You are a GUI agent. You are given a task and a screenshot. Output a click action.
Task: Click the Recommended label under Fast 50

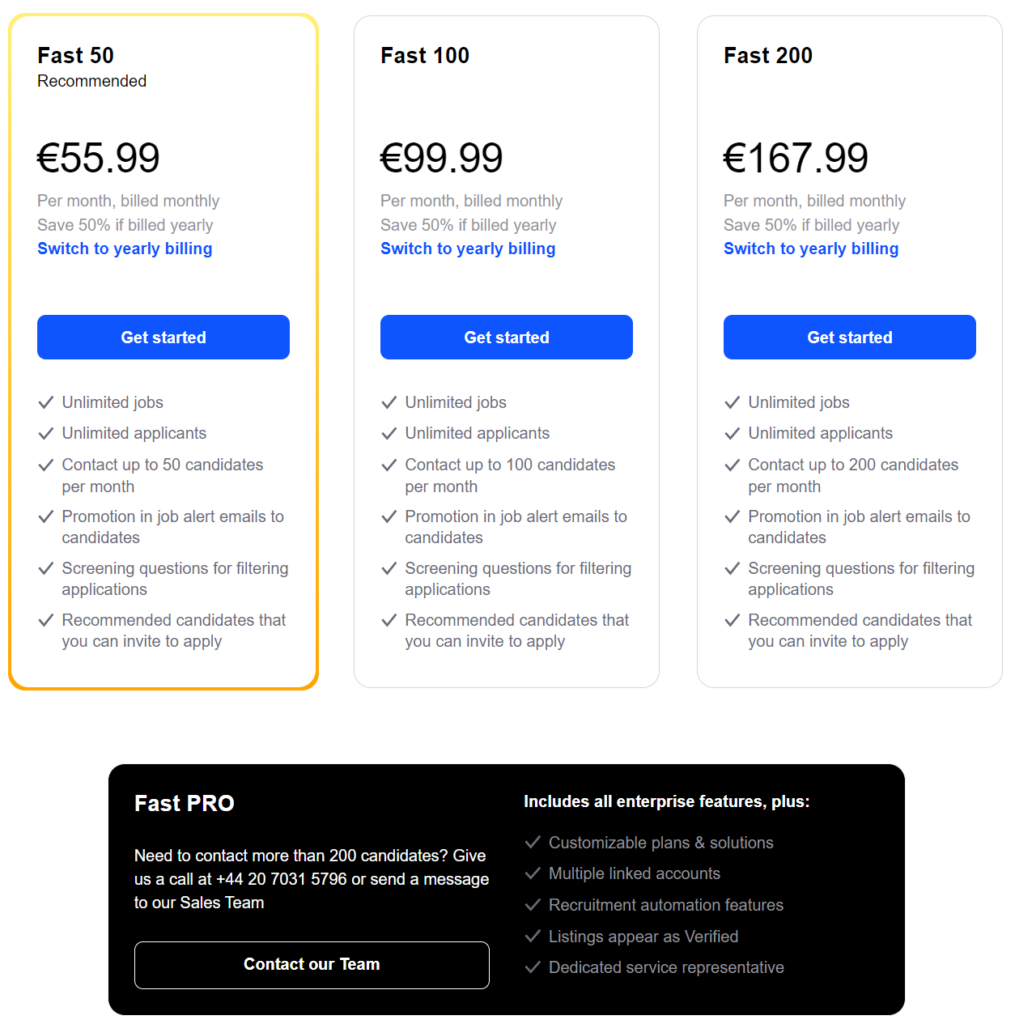92,81
